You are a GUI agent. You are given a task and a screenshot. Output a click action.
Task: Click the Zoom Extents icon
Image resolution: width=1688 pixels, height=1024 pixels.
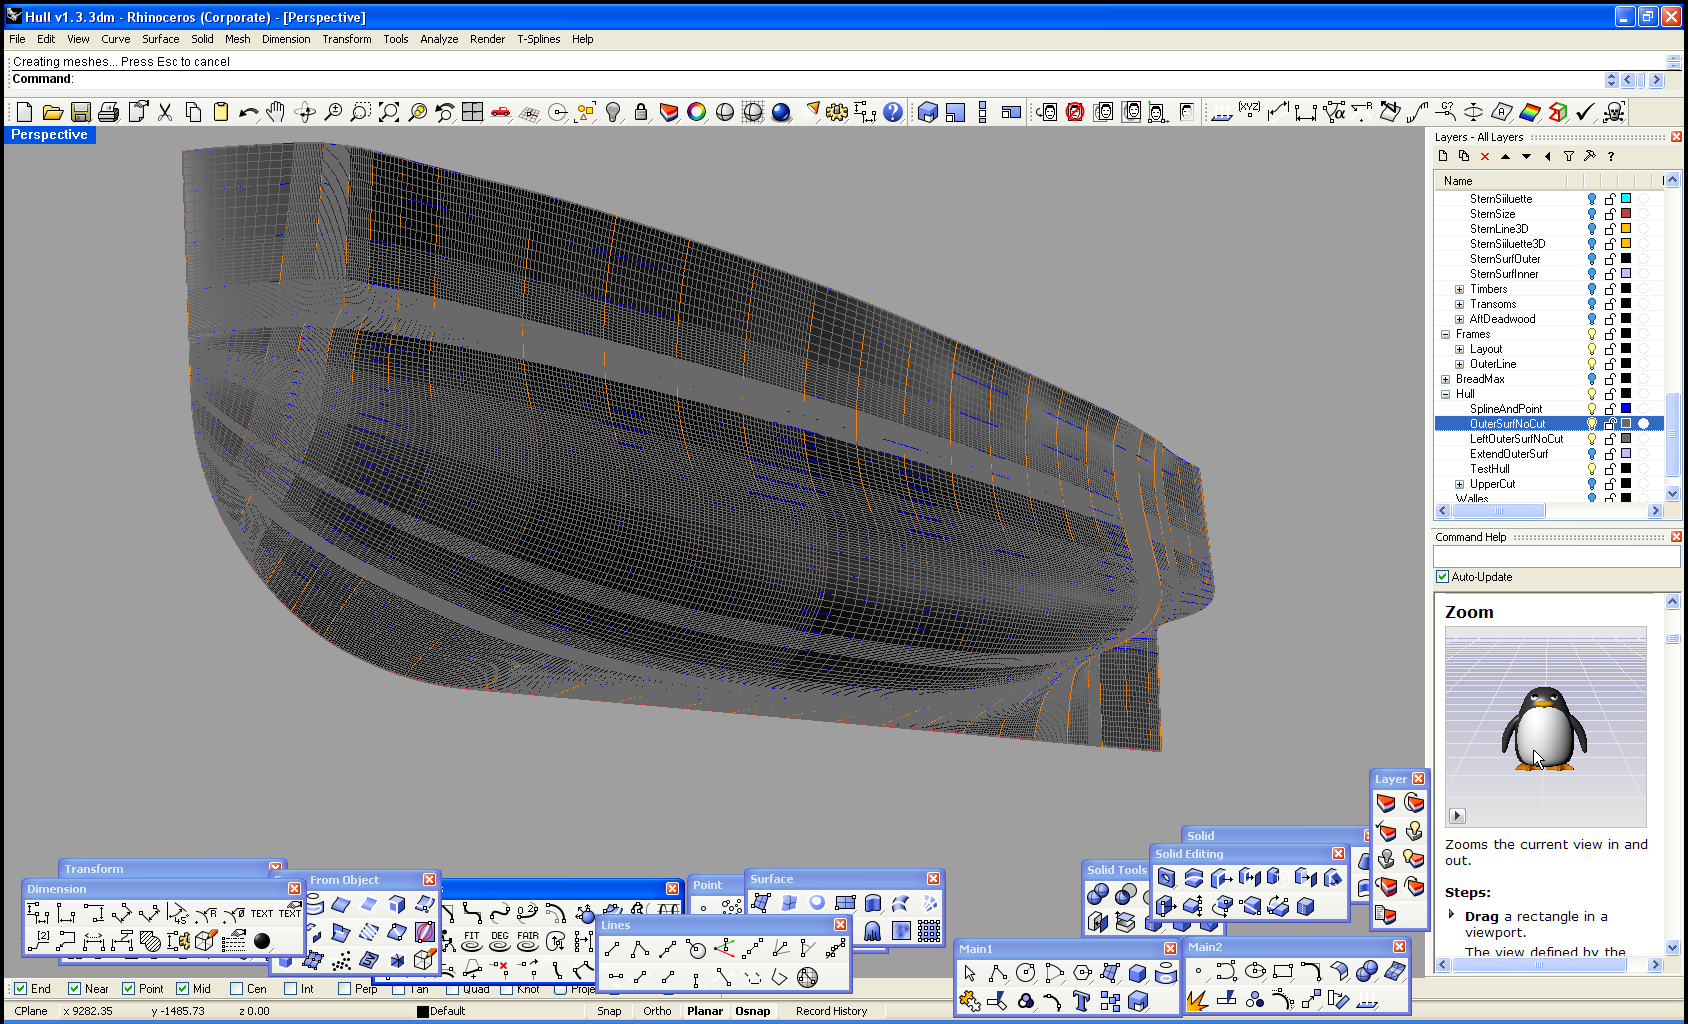pyautogui.click(x=389, y=112)
